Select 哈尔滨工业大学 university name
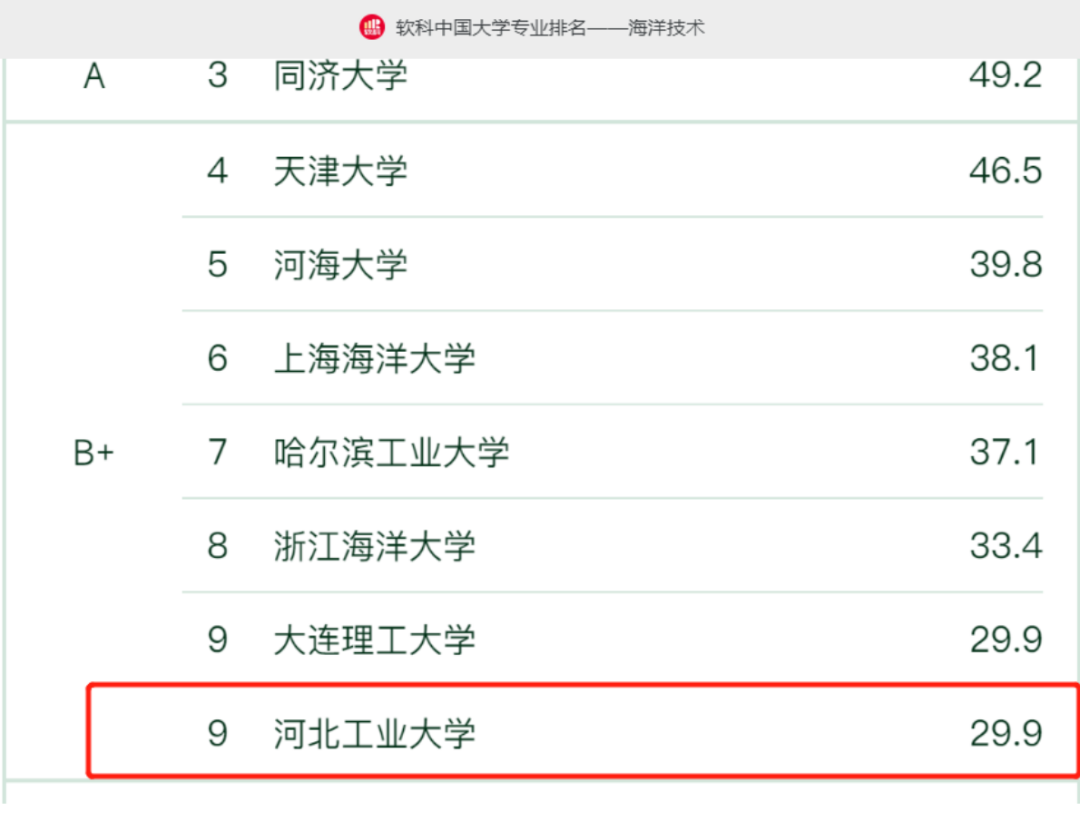Viewport: 1080px width, 820px height. click(391, 452)
